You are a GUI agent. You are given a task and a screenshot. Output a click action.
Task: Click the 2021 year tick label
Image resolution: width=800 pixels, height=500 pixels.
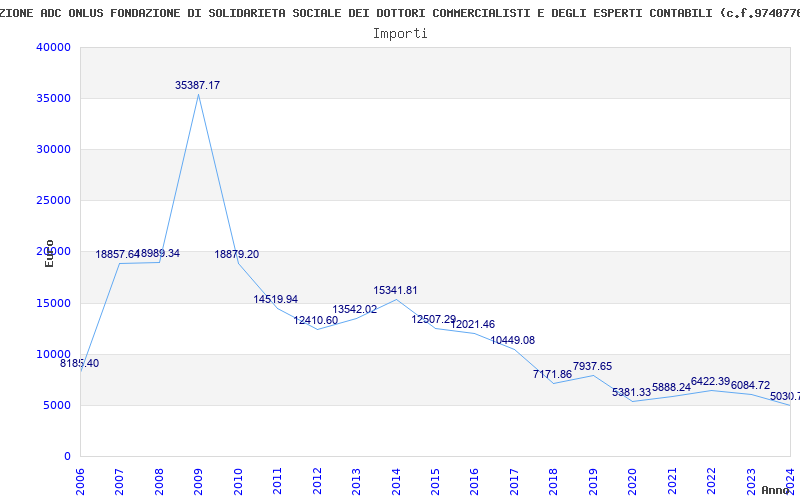[672, 481]
